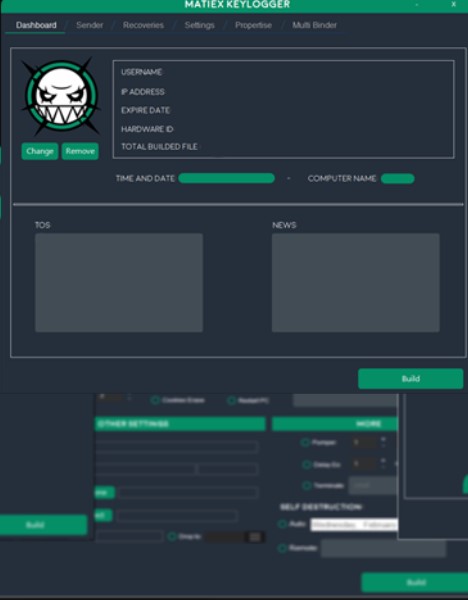
Task: Select the TOTAL BUILDED FILE label row
Action: point(159,147)
